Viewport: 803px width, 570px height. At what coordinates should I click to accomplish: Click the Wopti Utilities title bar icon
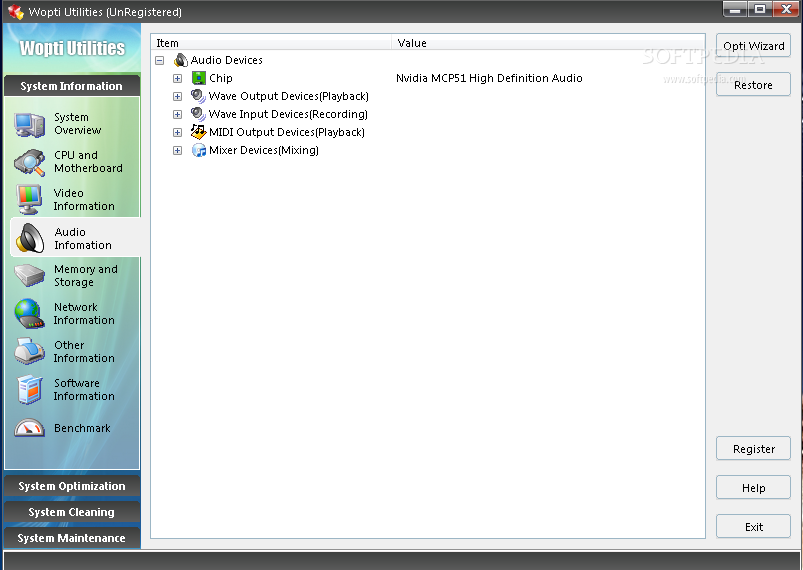tap(15, 12)
